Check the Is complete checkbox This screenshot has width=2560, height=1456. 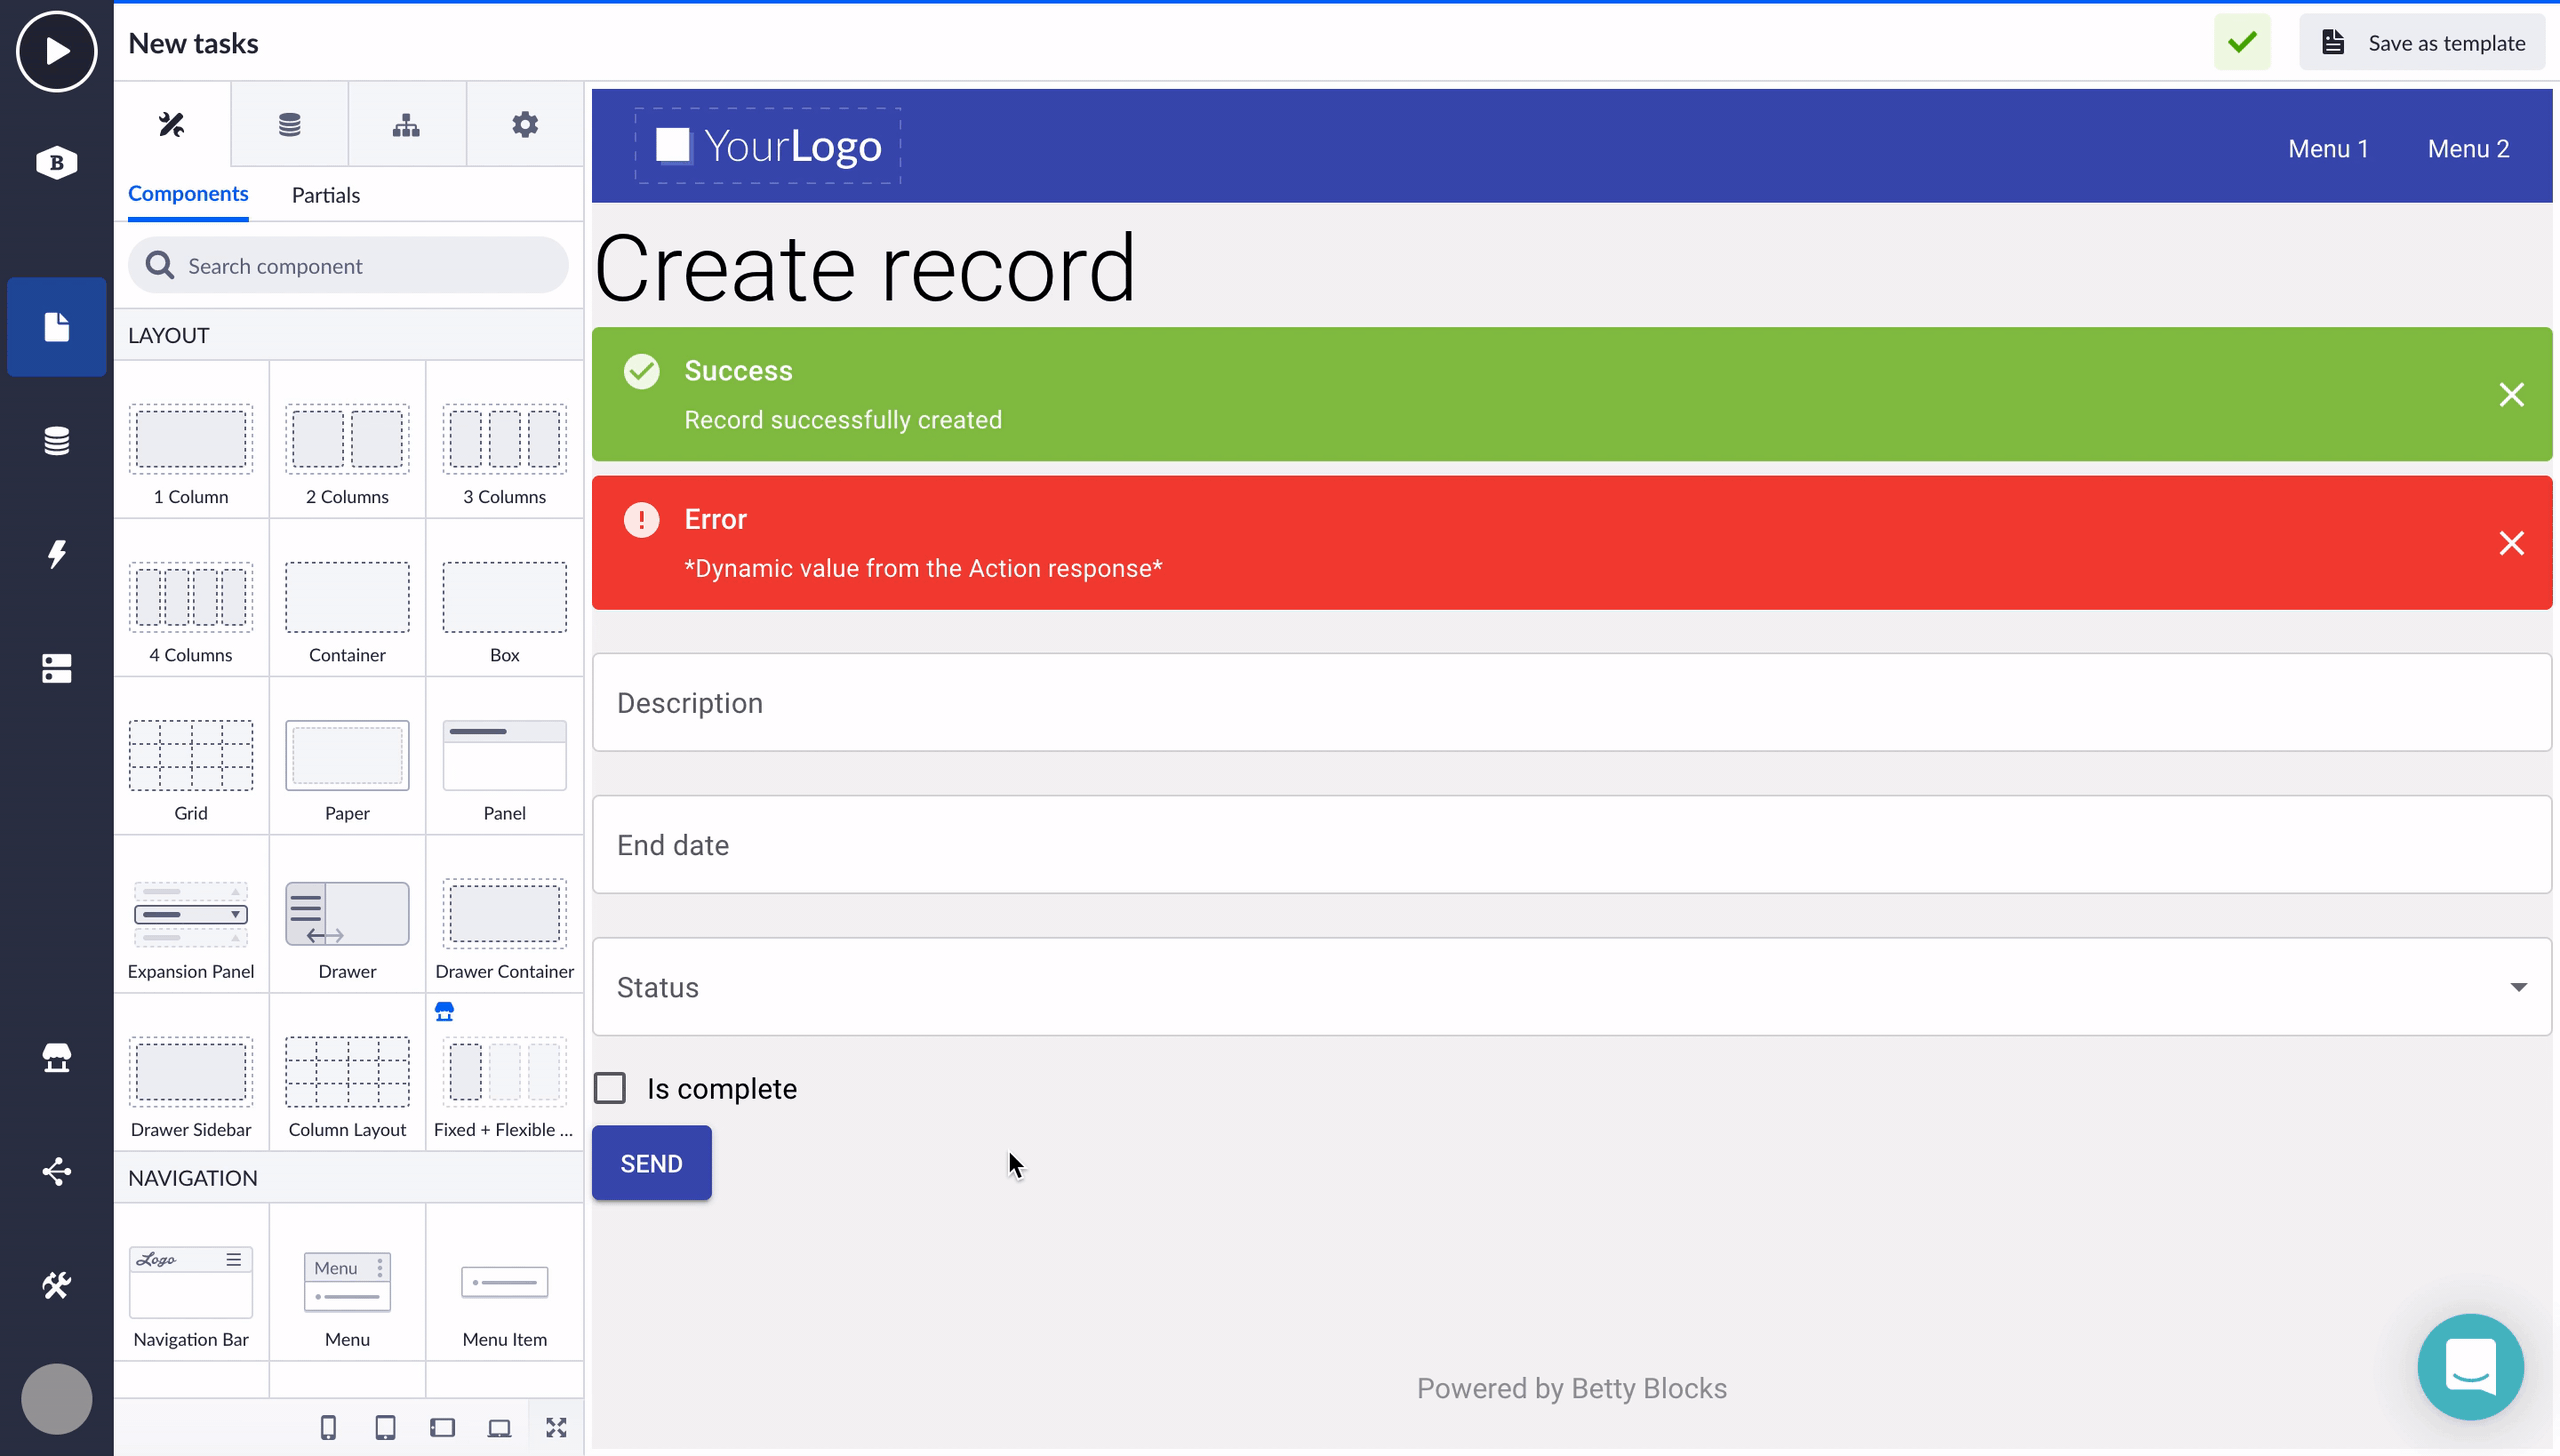(610, 1088)
